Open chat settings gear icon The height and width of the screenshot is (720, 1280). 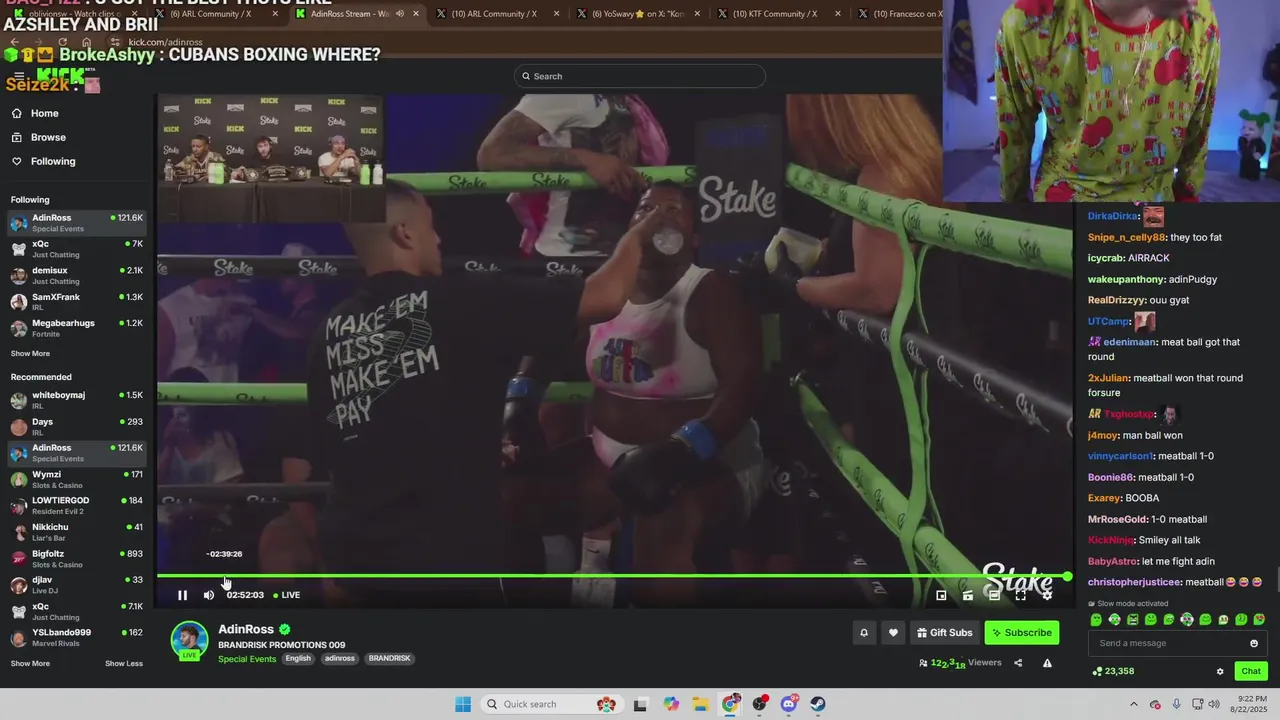tap(1220, 671)
